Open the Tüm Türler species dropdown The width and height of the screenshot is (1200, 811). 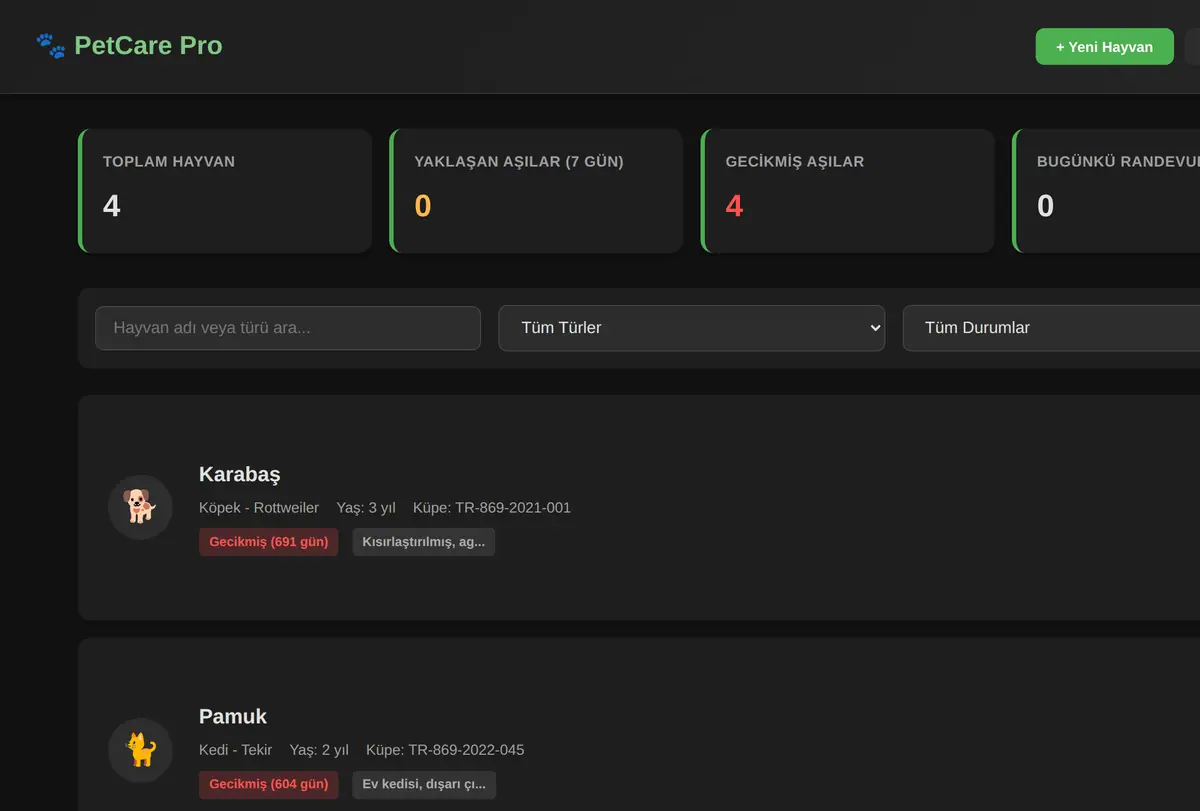coord(692,328)
